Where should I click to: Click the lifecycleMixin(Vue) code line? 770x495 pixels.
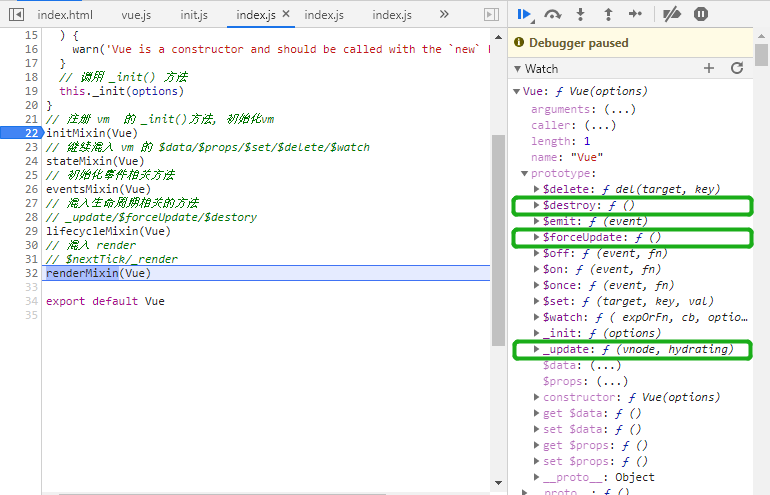tap(108, 231)
